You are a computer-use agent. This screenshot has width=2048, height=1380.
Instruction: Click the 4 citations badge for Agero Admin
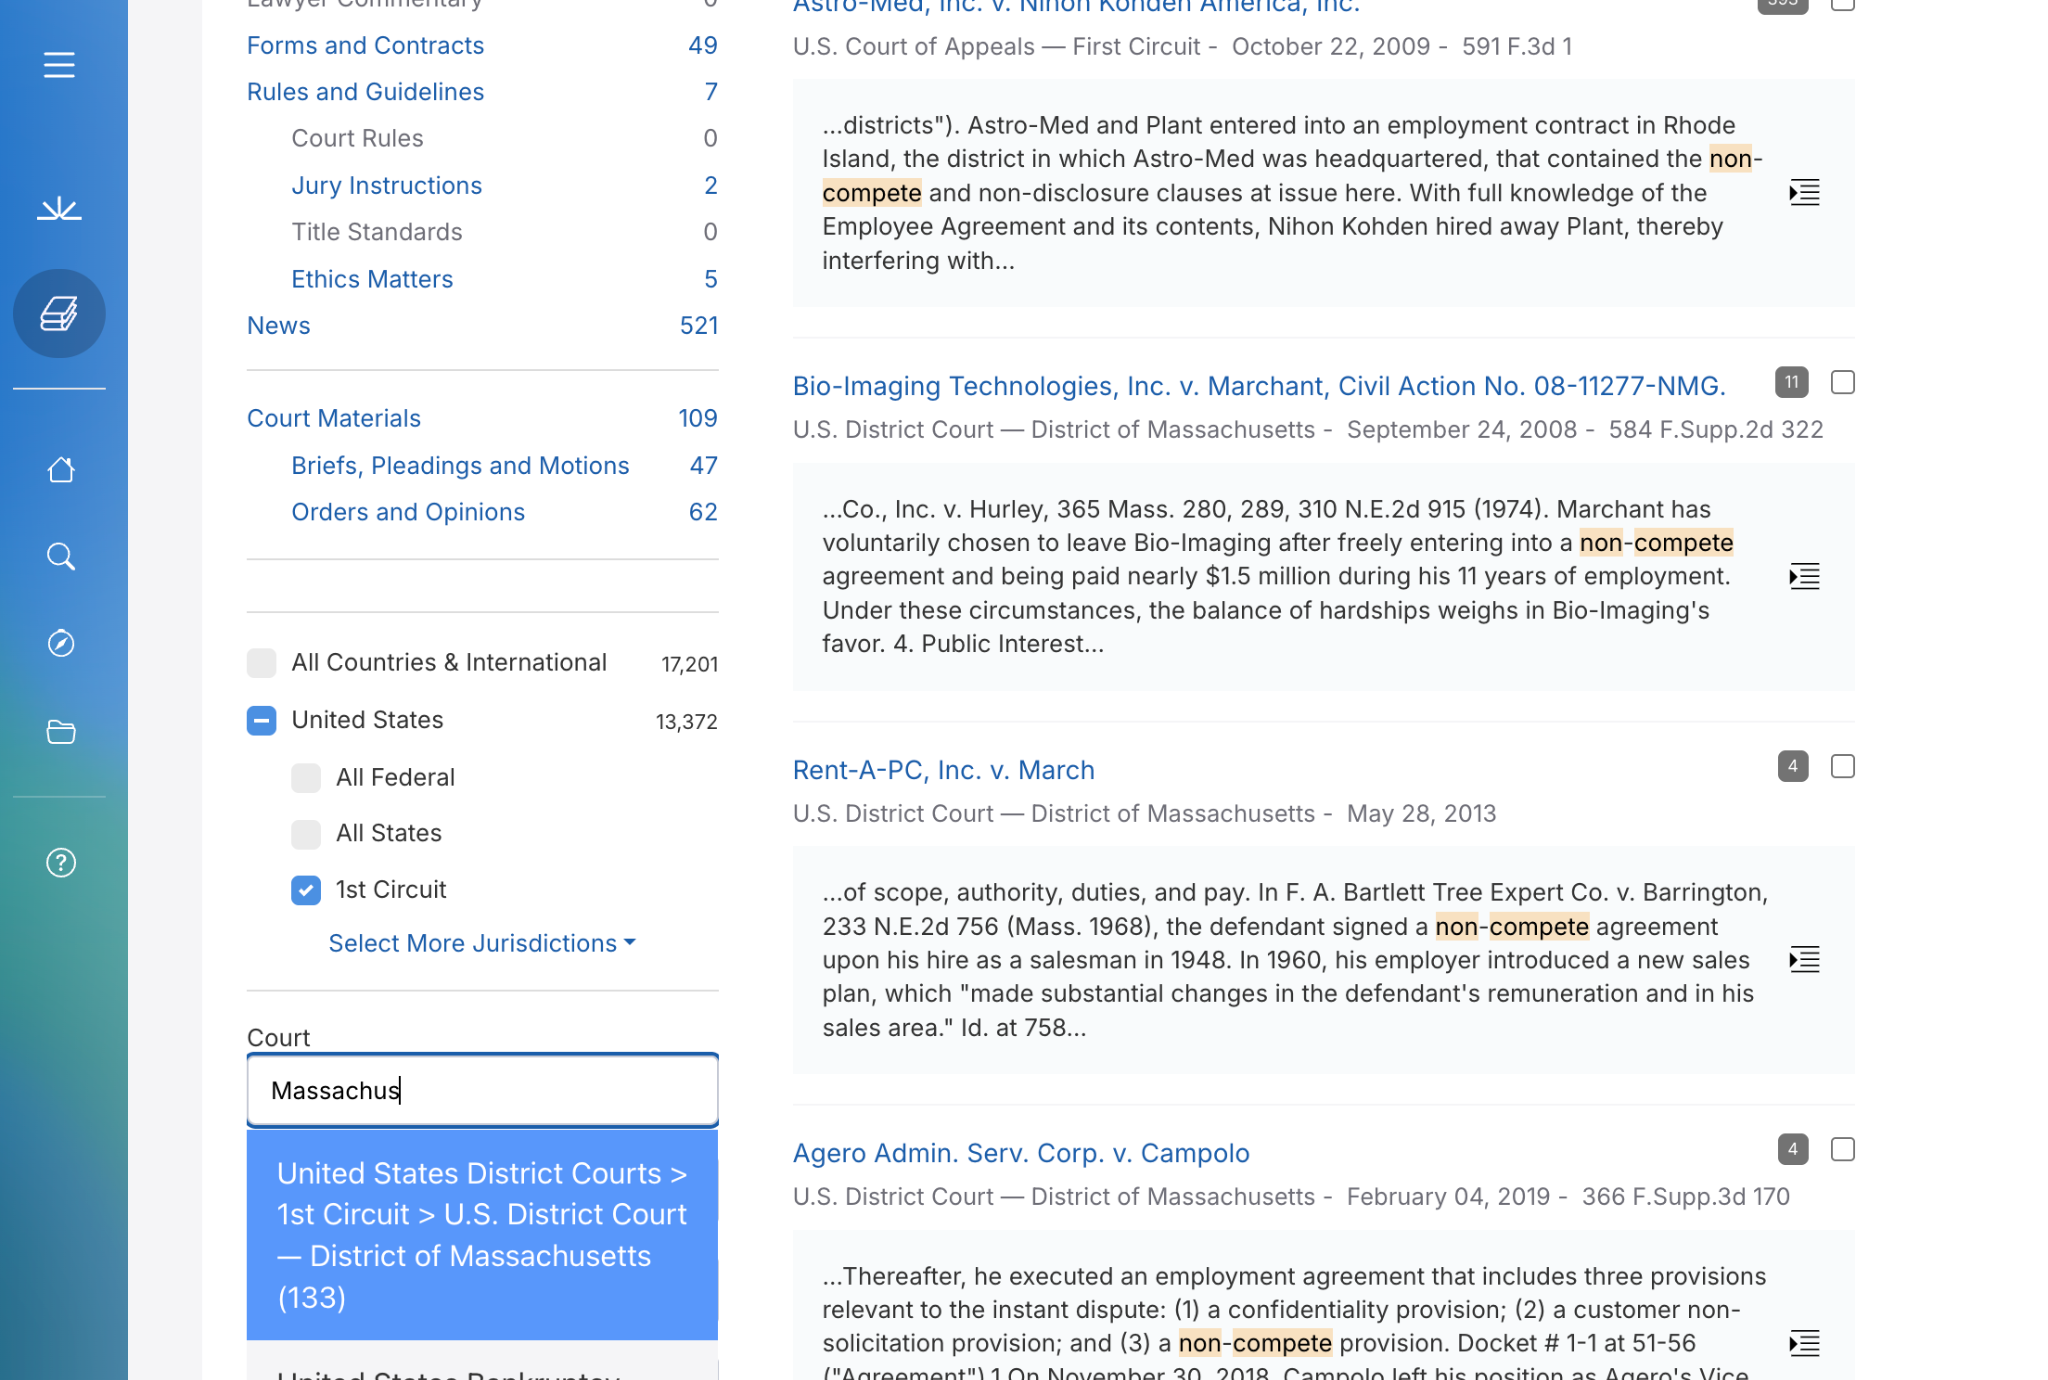[x=1792, y=1149]
